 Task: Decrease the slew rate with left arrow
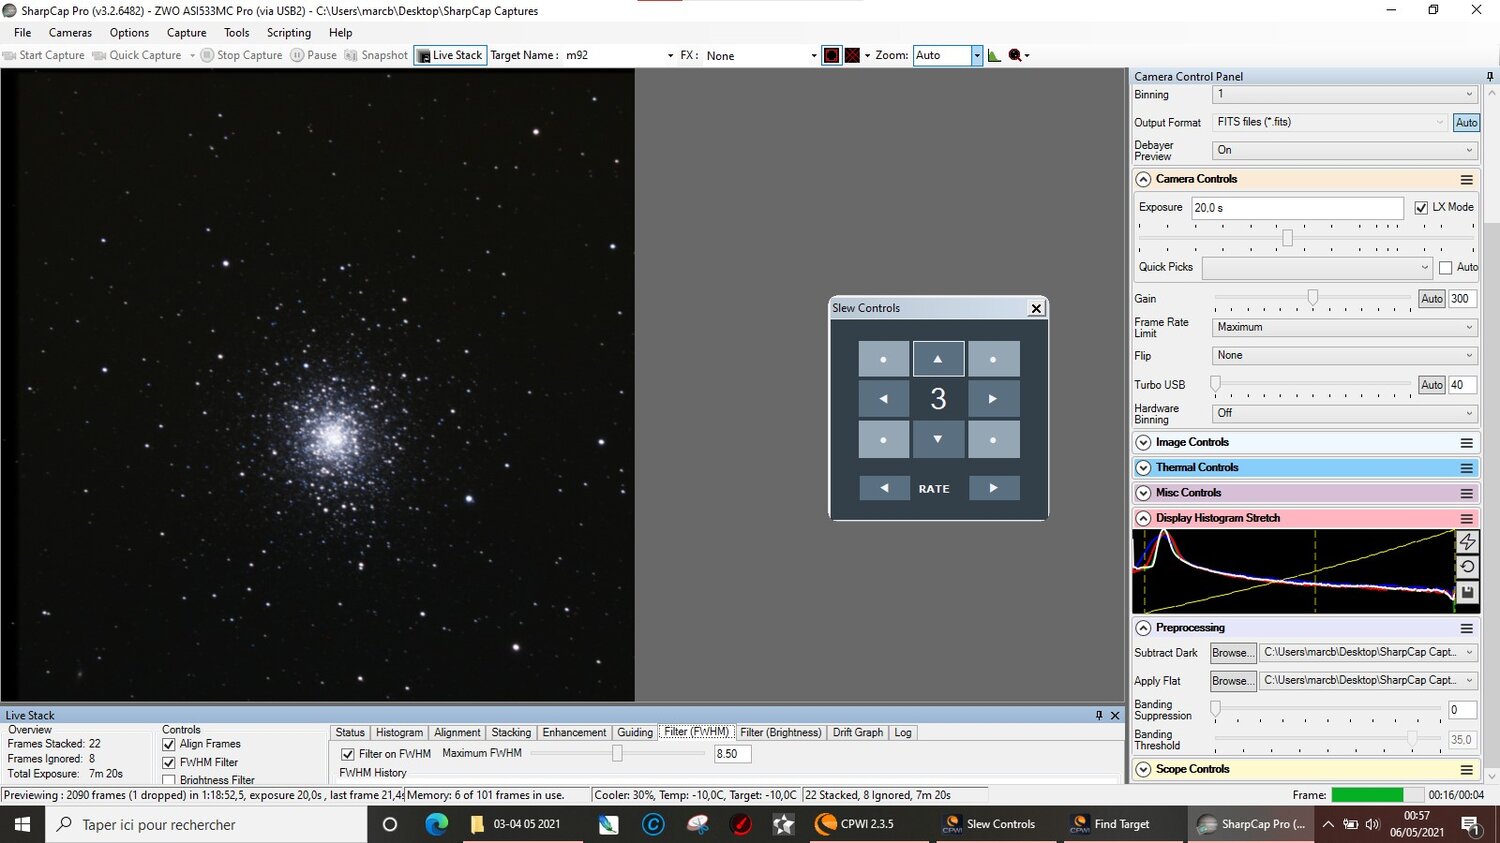click(x=884, y=488)
